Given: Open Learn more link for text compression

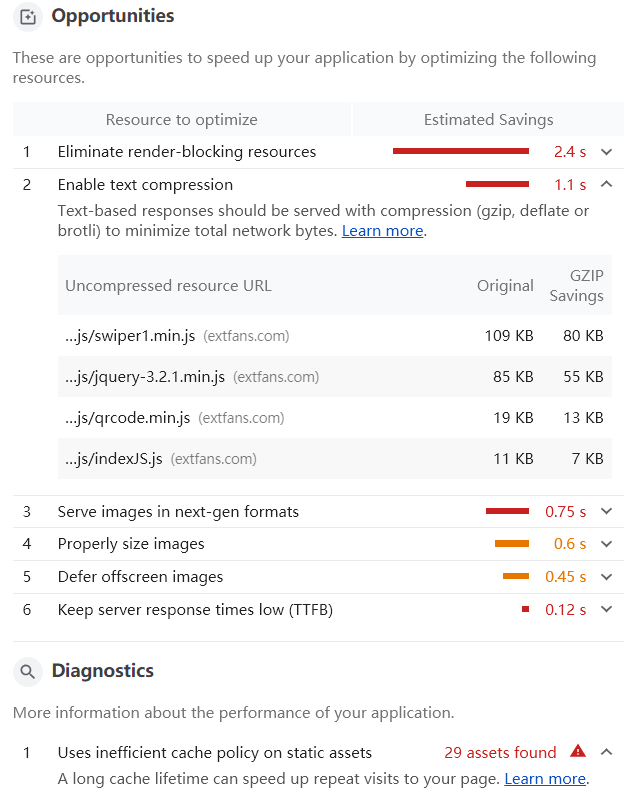Looking at the screenshot, I should click(x=382, y=231).
